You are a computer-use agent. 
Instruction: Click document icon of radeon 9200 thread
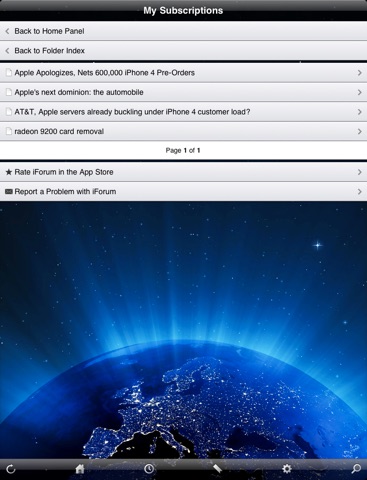pos(9,131)
